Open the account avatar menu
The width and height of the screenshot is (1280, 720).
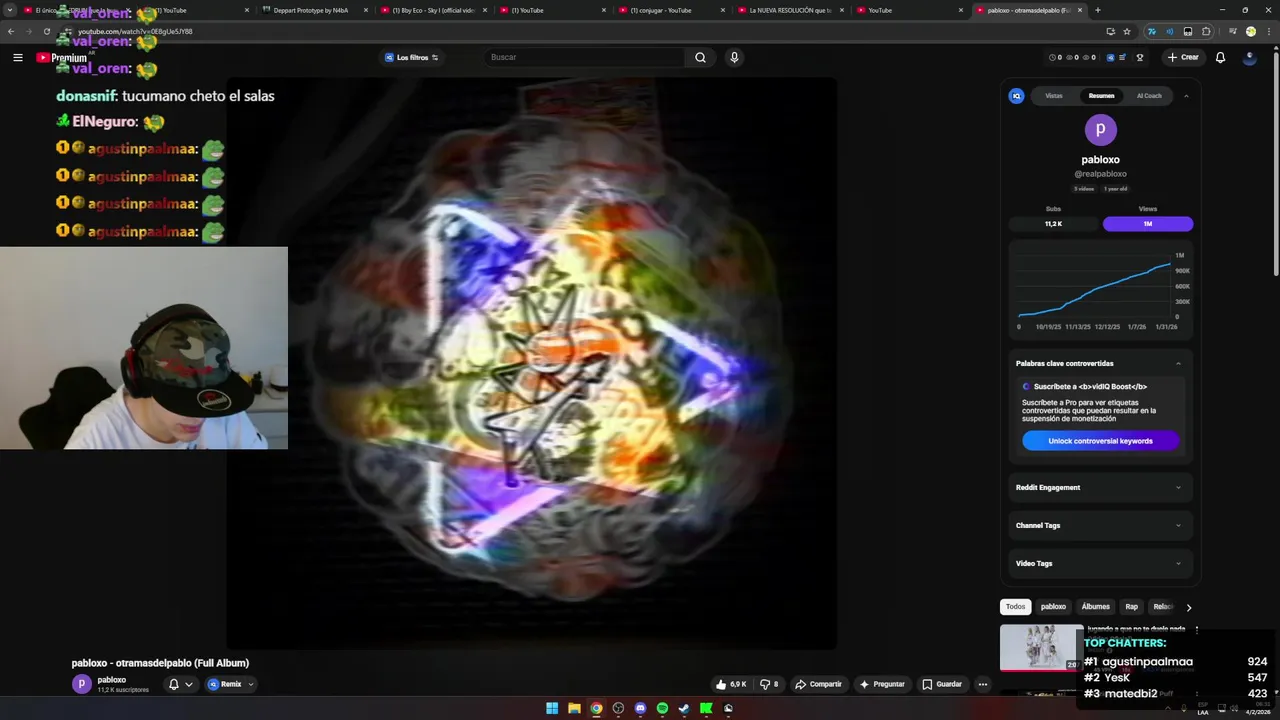click(1249, 57)
